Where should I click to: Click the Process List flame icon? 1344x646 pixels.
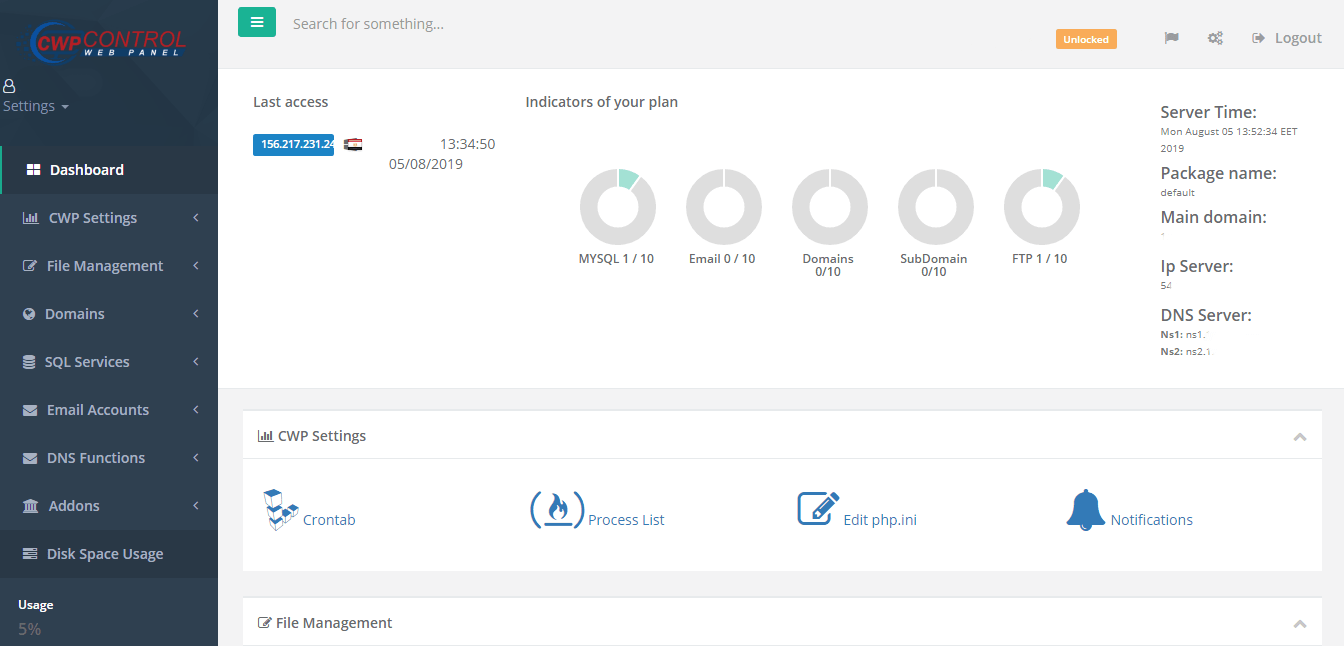[x=557, y=509]
